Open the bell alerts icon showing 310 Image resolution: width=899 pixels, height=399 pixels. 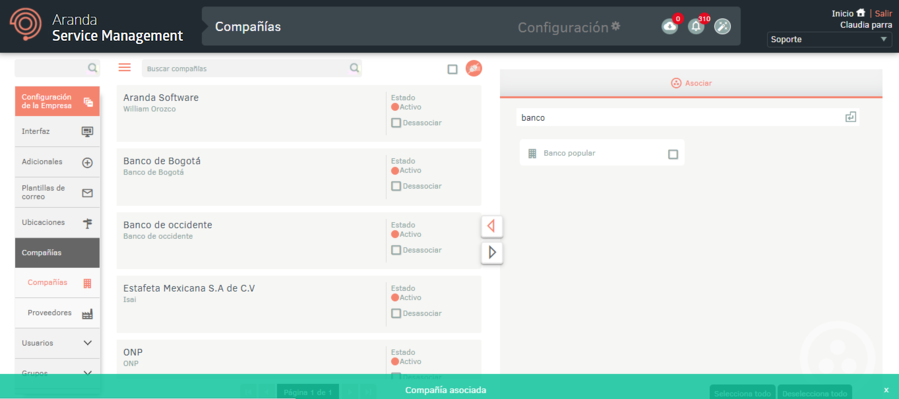coord(696,26)
